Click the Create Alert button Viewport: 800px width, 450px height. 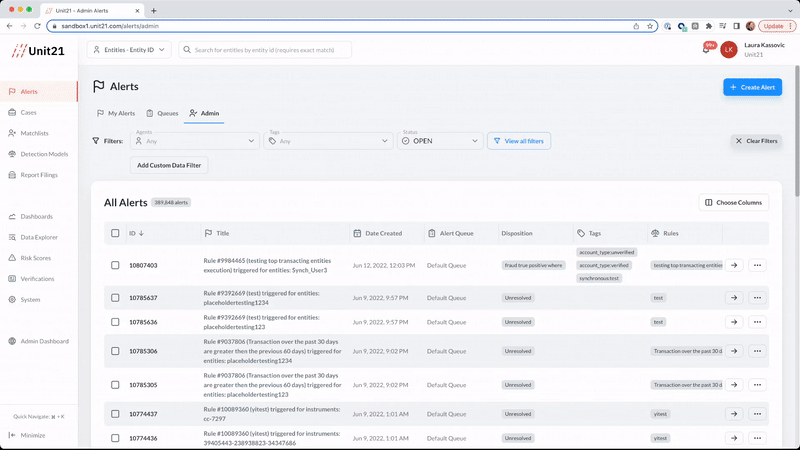[x=753, y=87]
